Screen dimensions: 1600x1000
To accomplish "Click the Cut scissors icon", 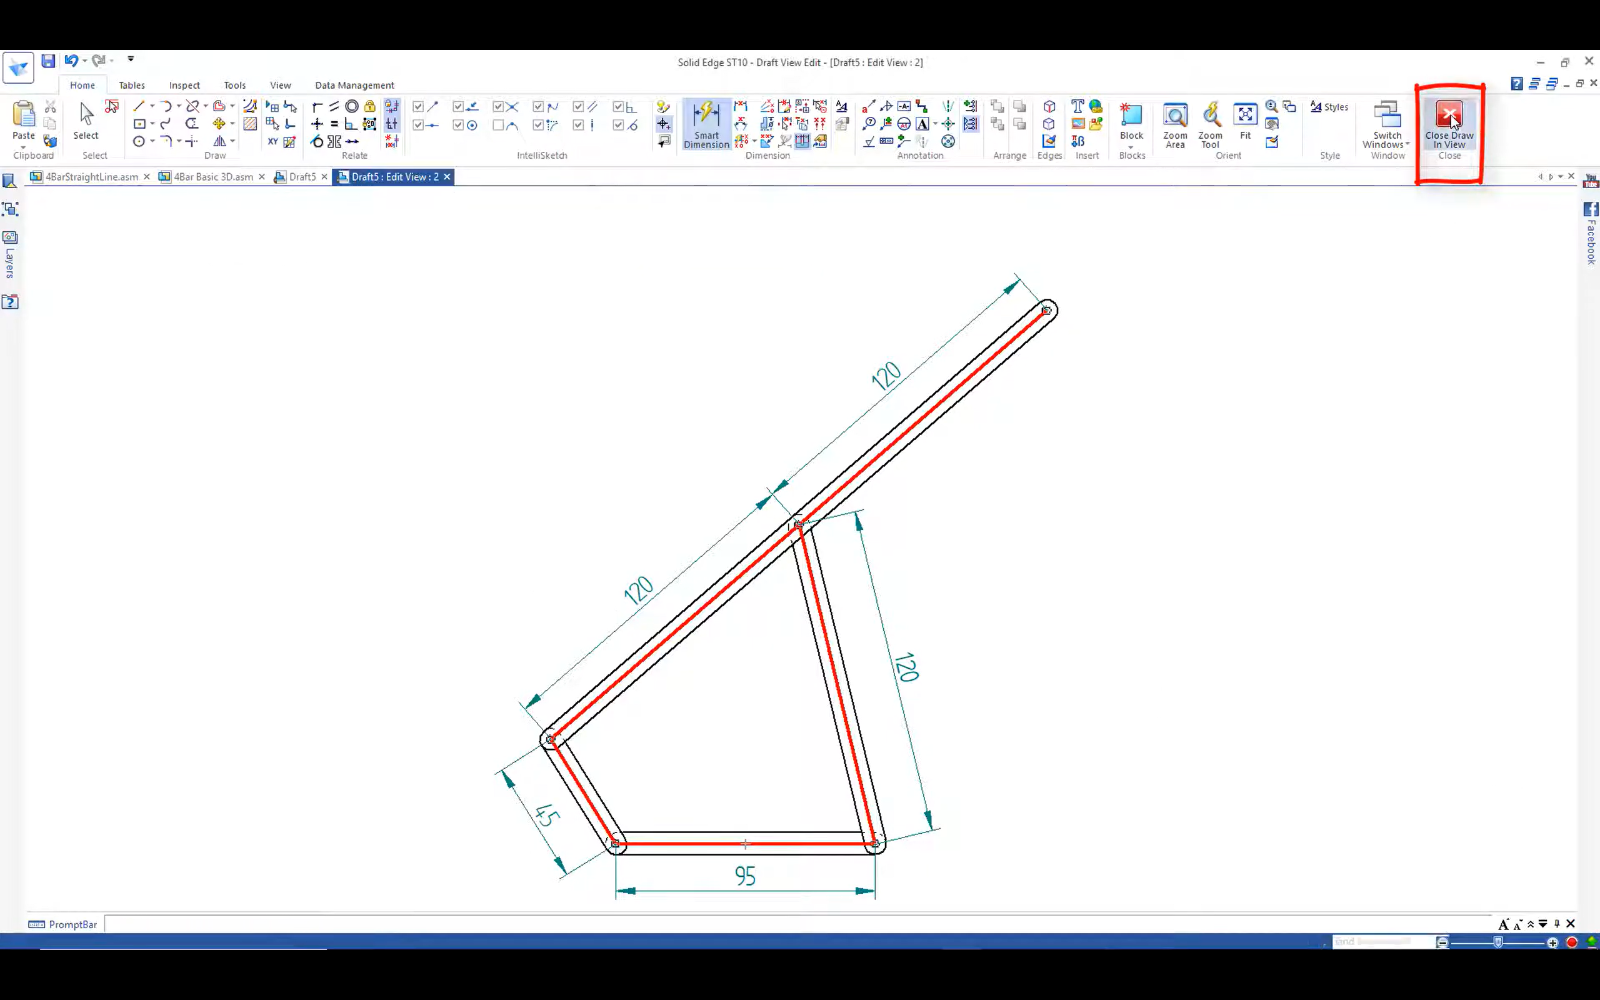I will pyautogui.click(x=50, y=106).
